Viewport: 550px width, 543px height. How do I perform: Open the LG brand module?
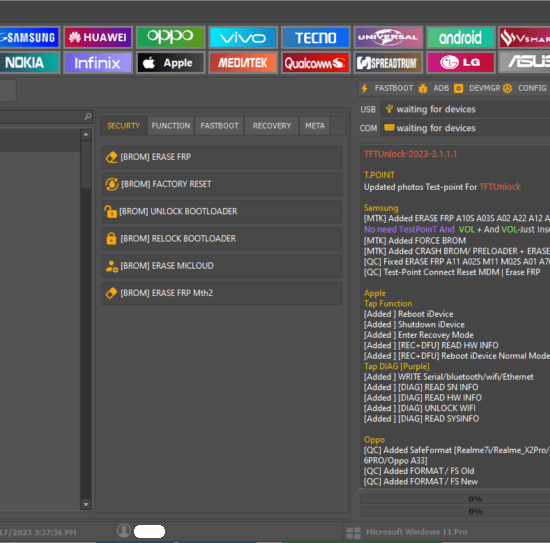point(461,62)
